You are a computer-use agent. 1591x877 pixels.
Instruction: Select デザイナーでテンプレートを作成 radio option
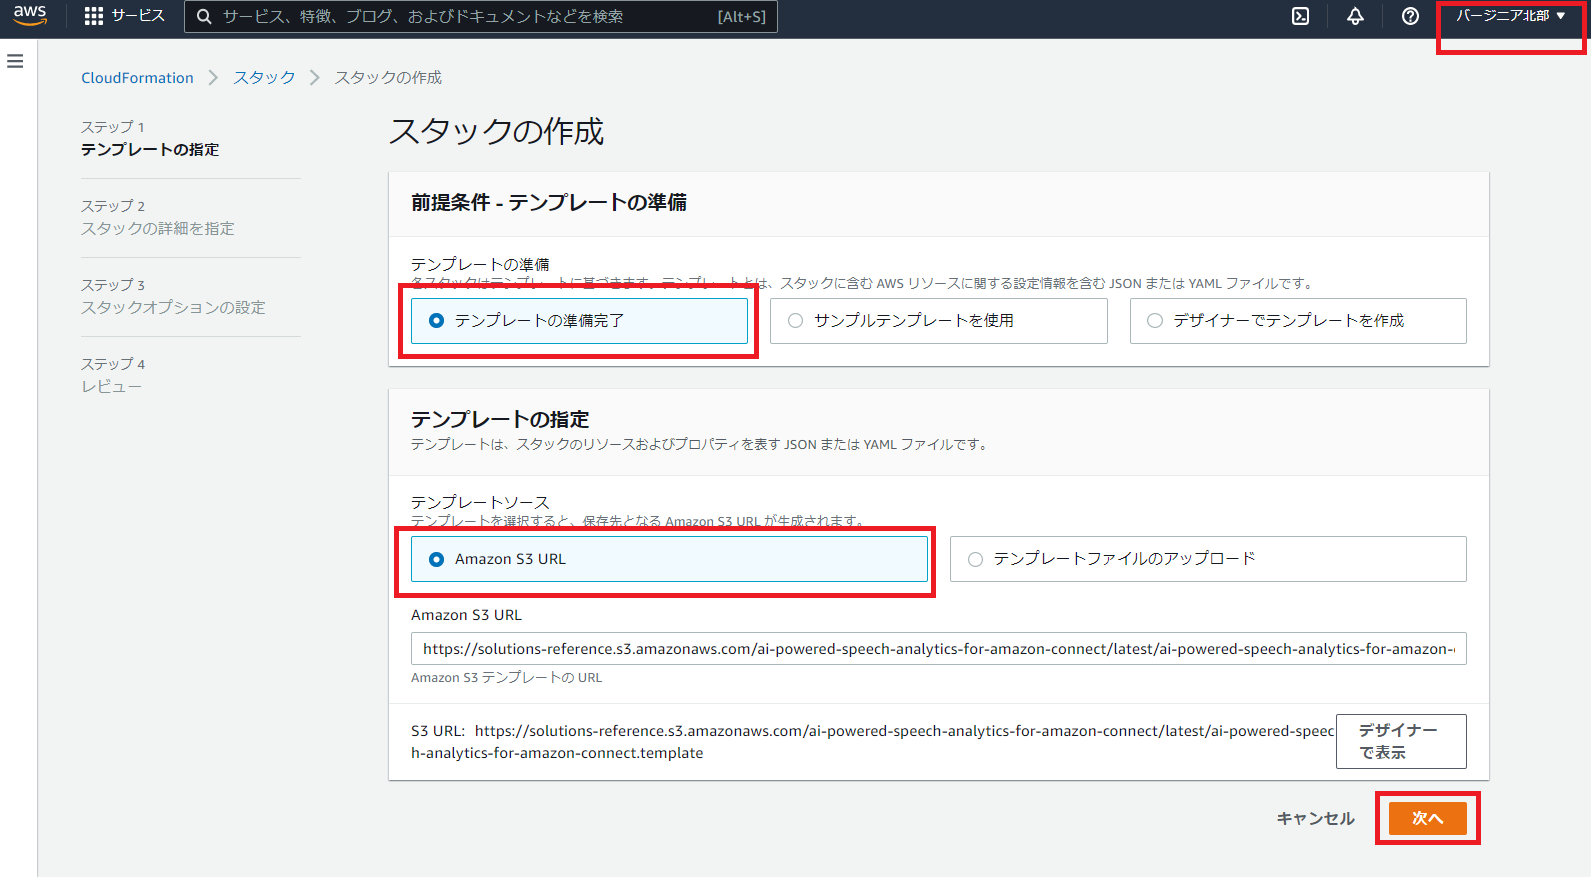coord(1298,321)
